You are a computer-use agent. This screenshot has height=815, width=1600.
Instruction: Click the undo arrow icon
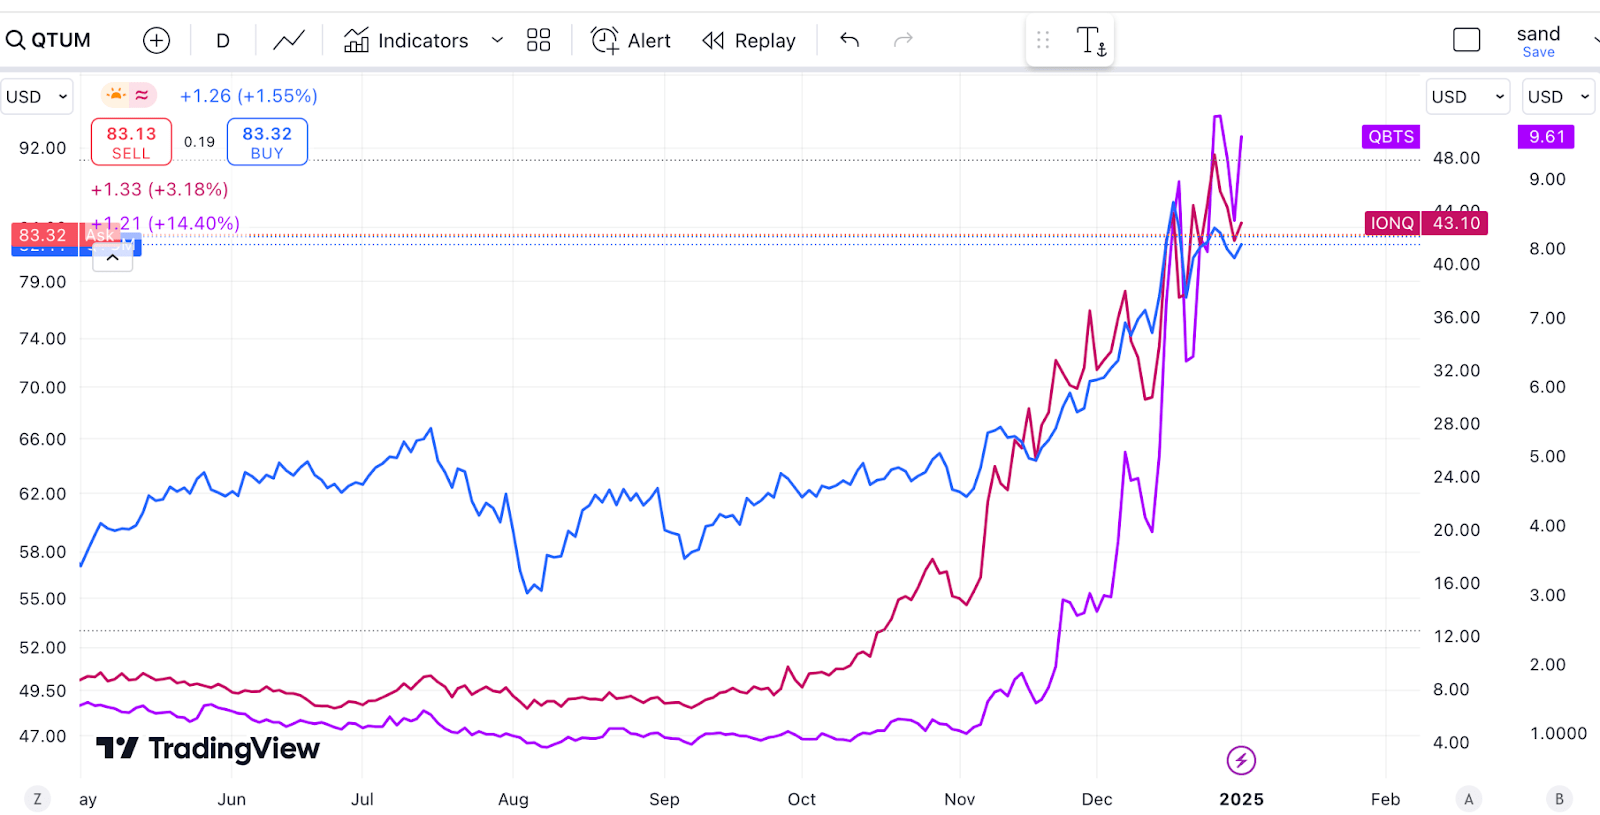850,40
